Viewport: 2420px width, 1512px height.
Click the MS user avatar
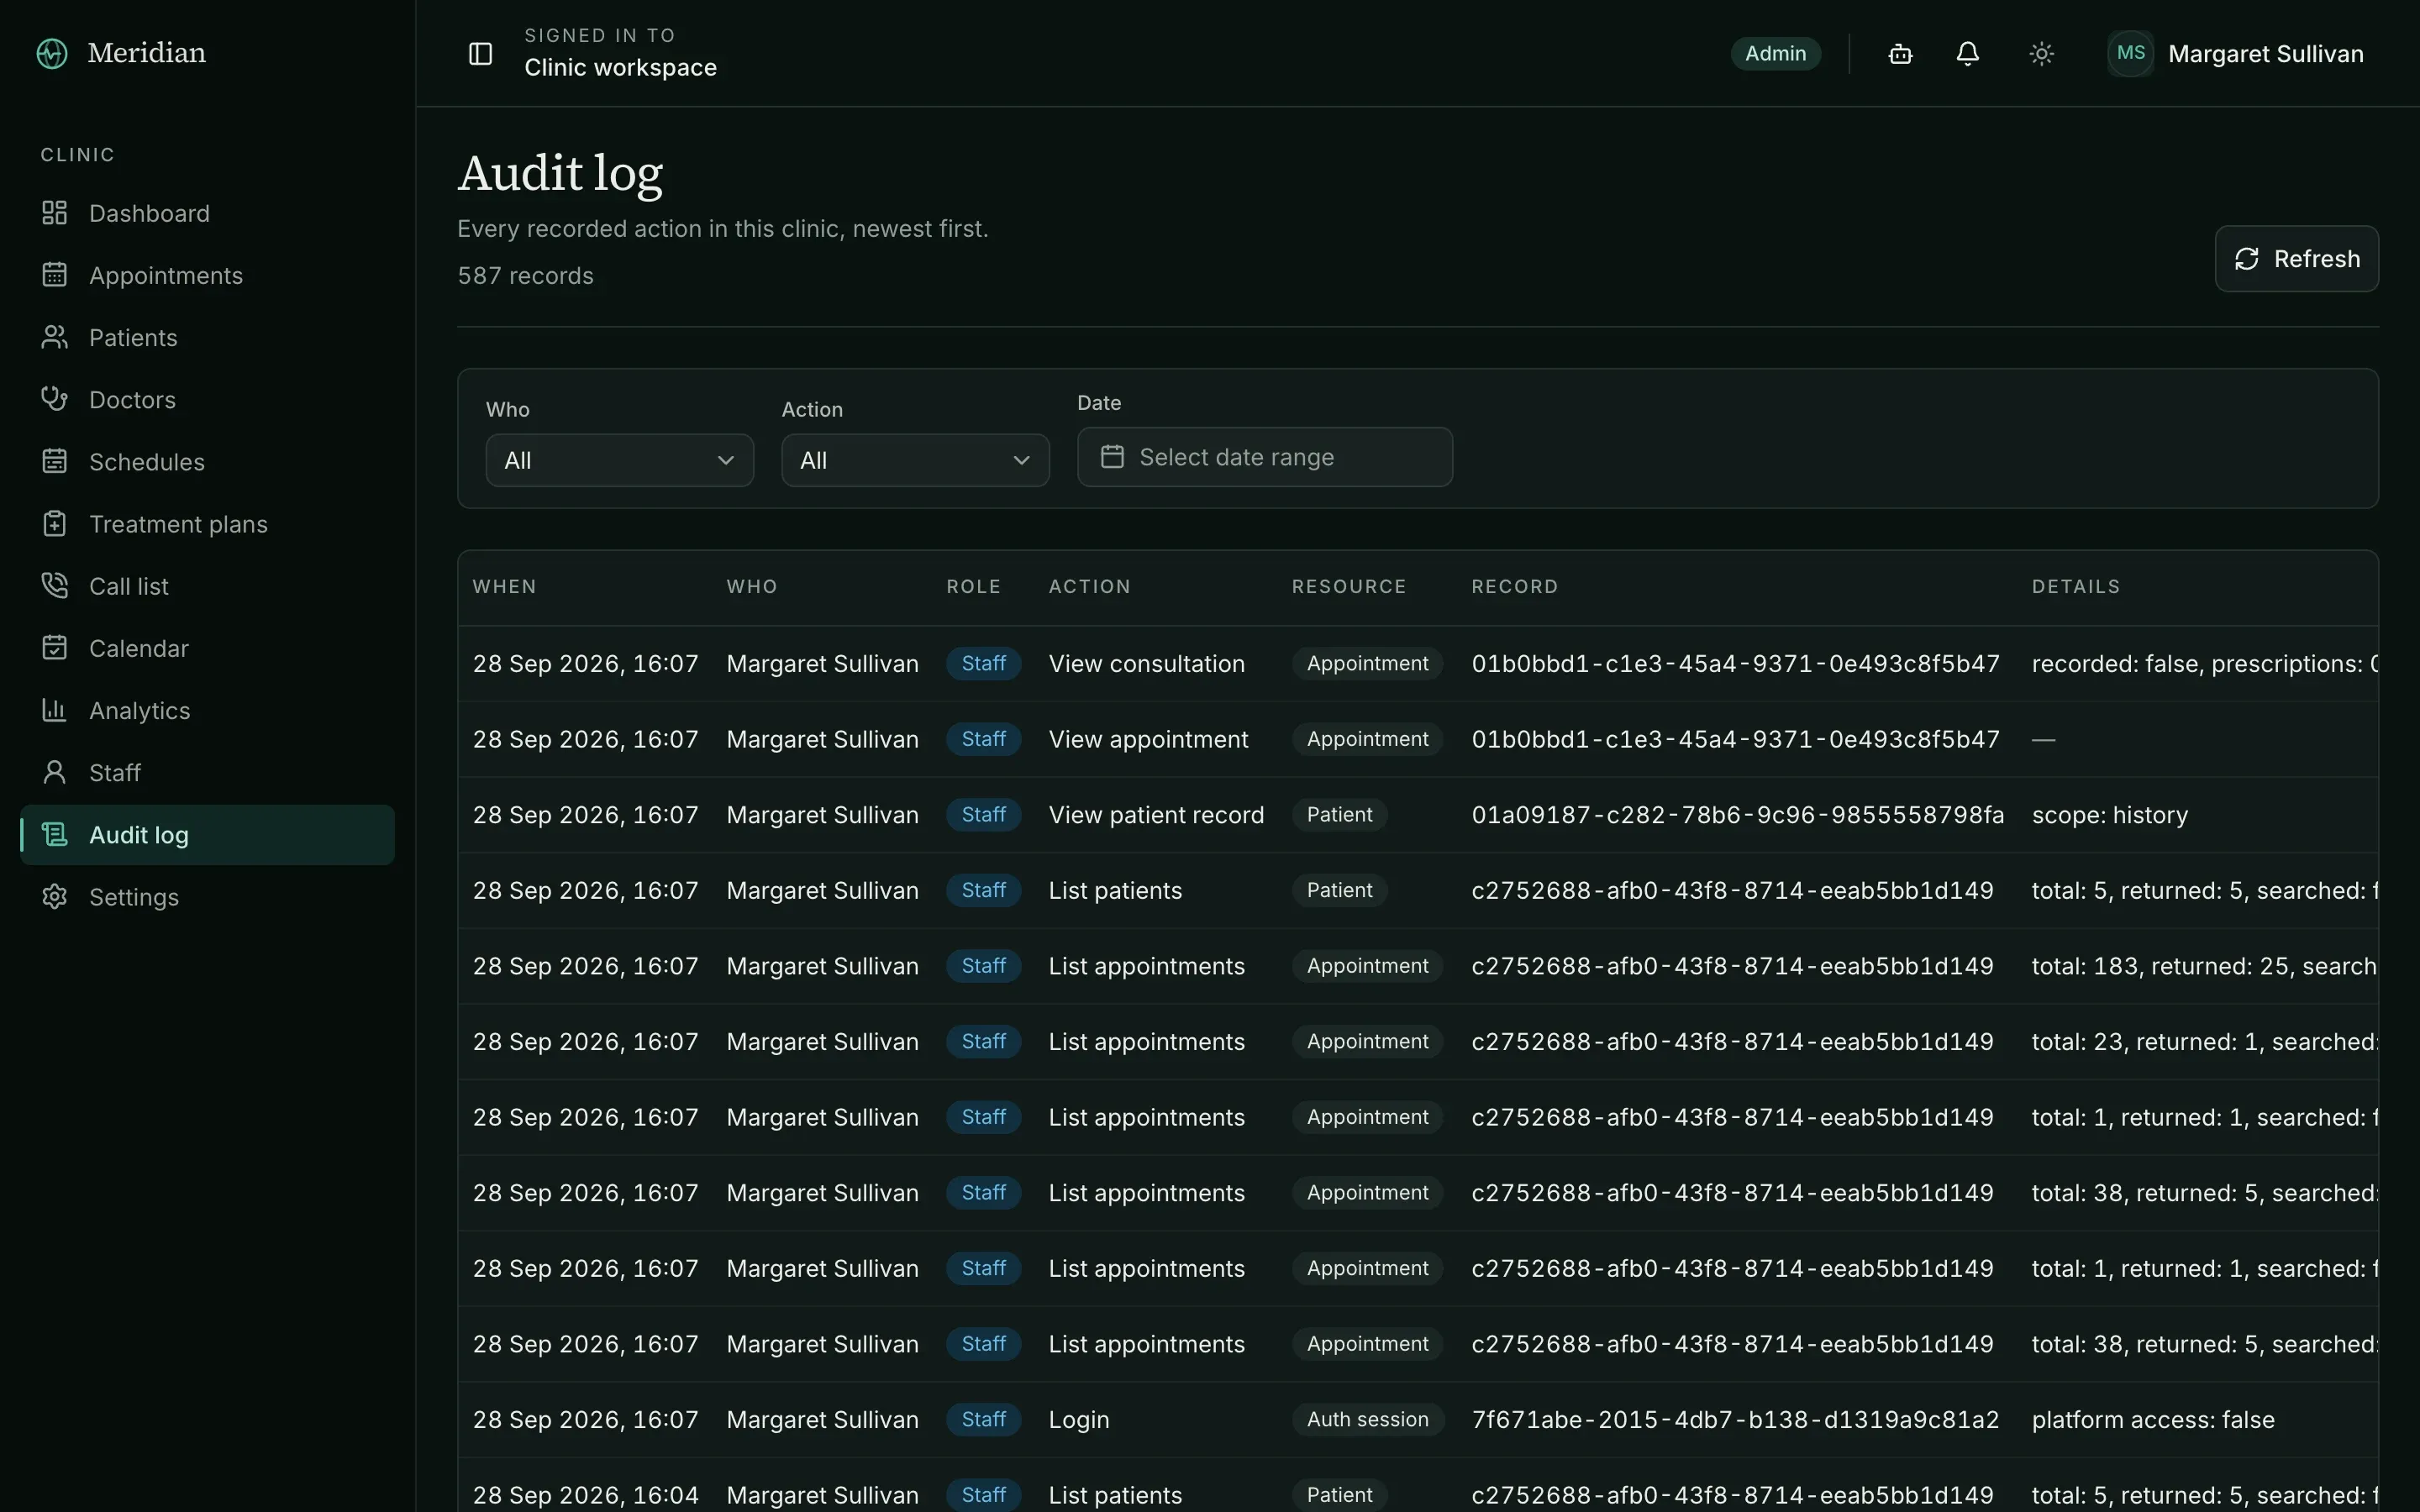coord(2131,53)
